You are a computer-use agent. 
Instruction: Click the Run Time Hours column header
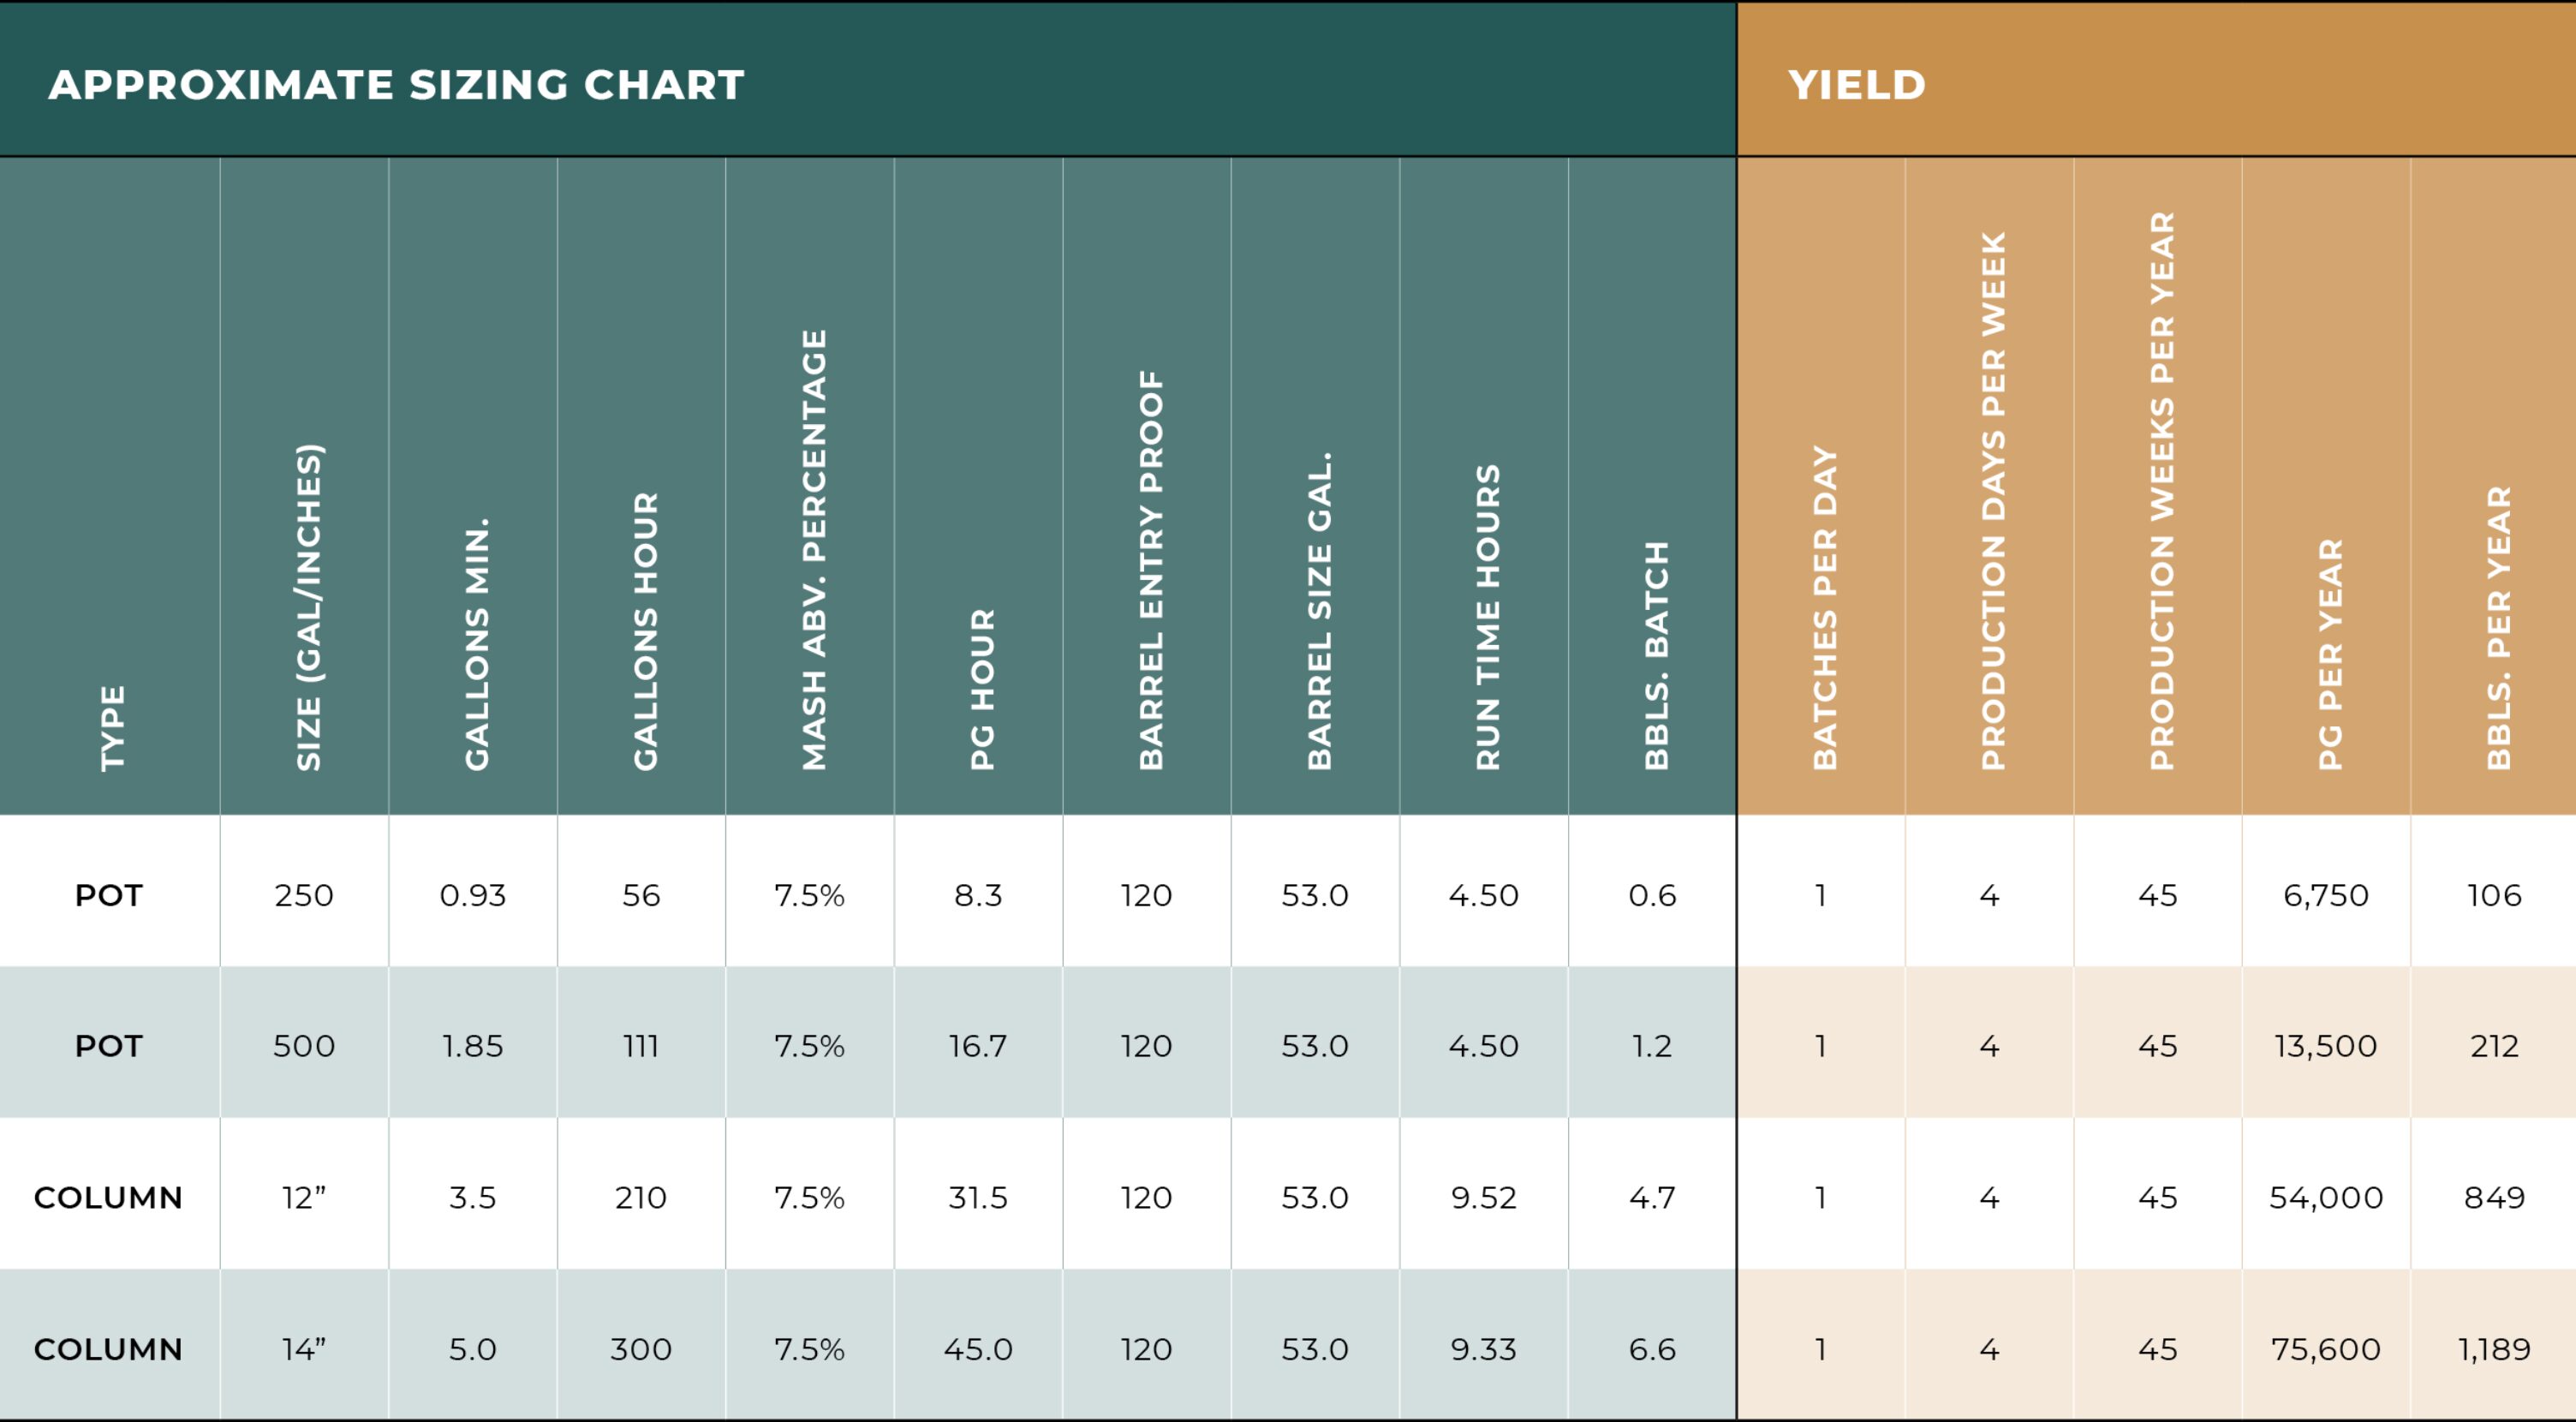[1488, 617]
